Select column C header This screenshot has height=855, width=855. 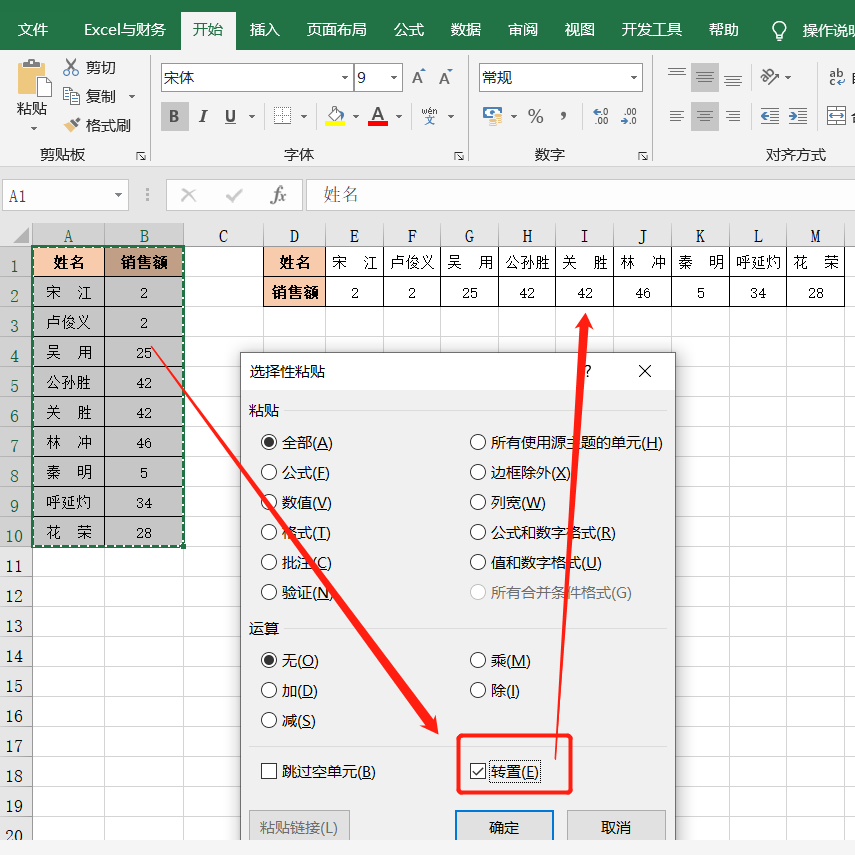tap(223, 235)
